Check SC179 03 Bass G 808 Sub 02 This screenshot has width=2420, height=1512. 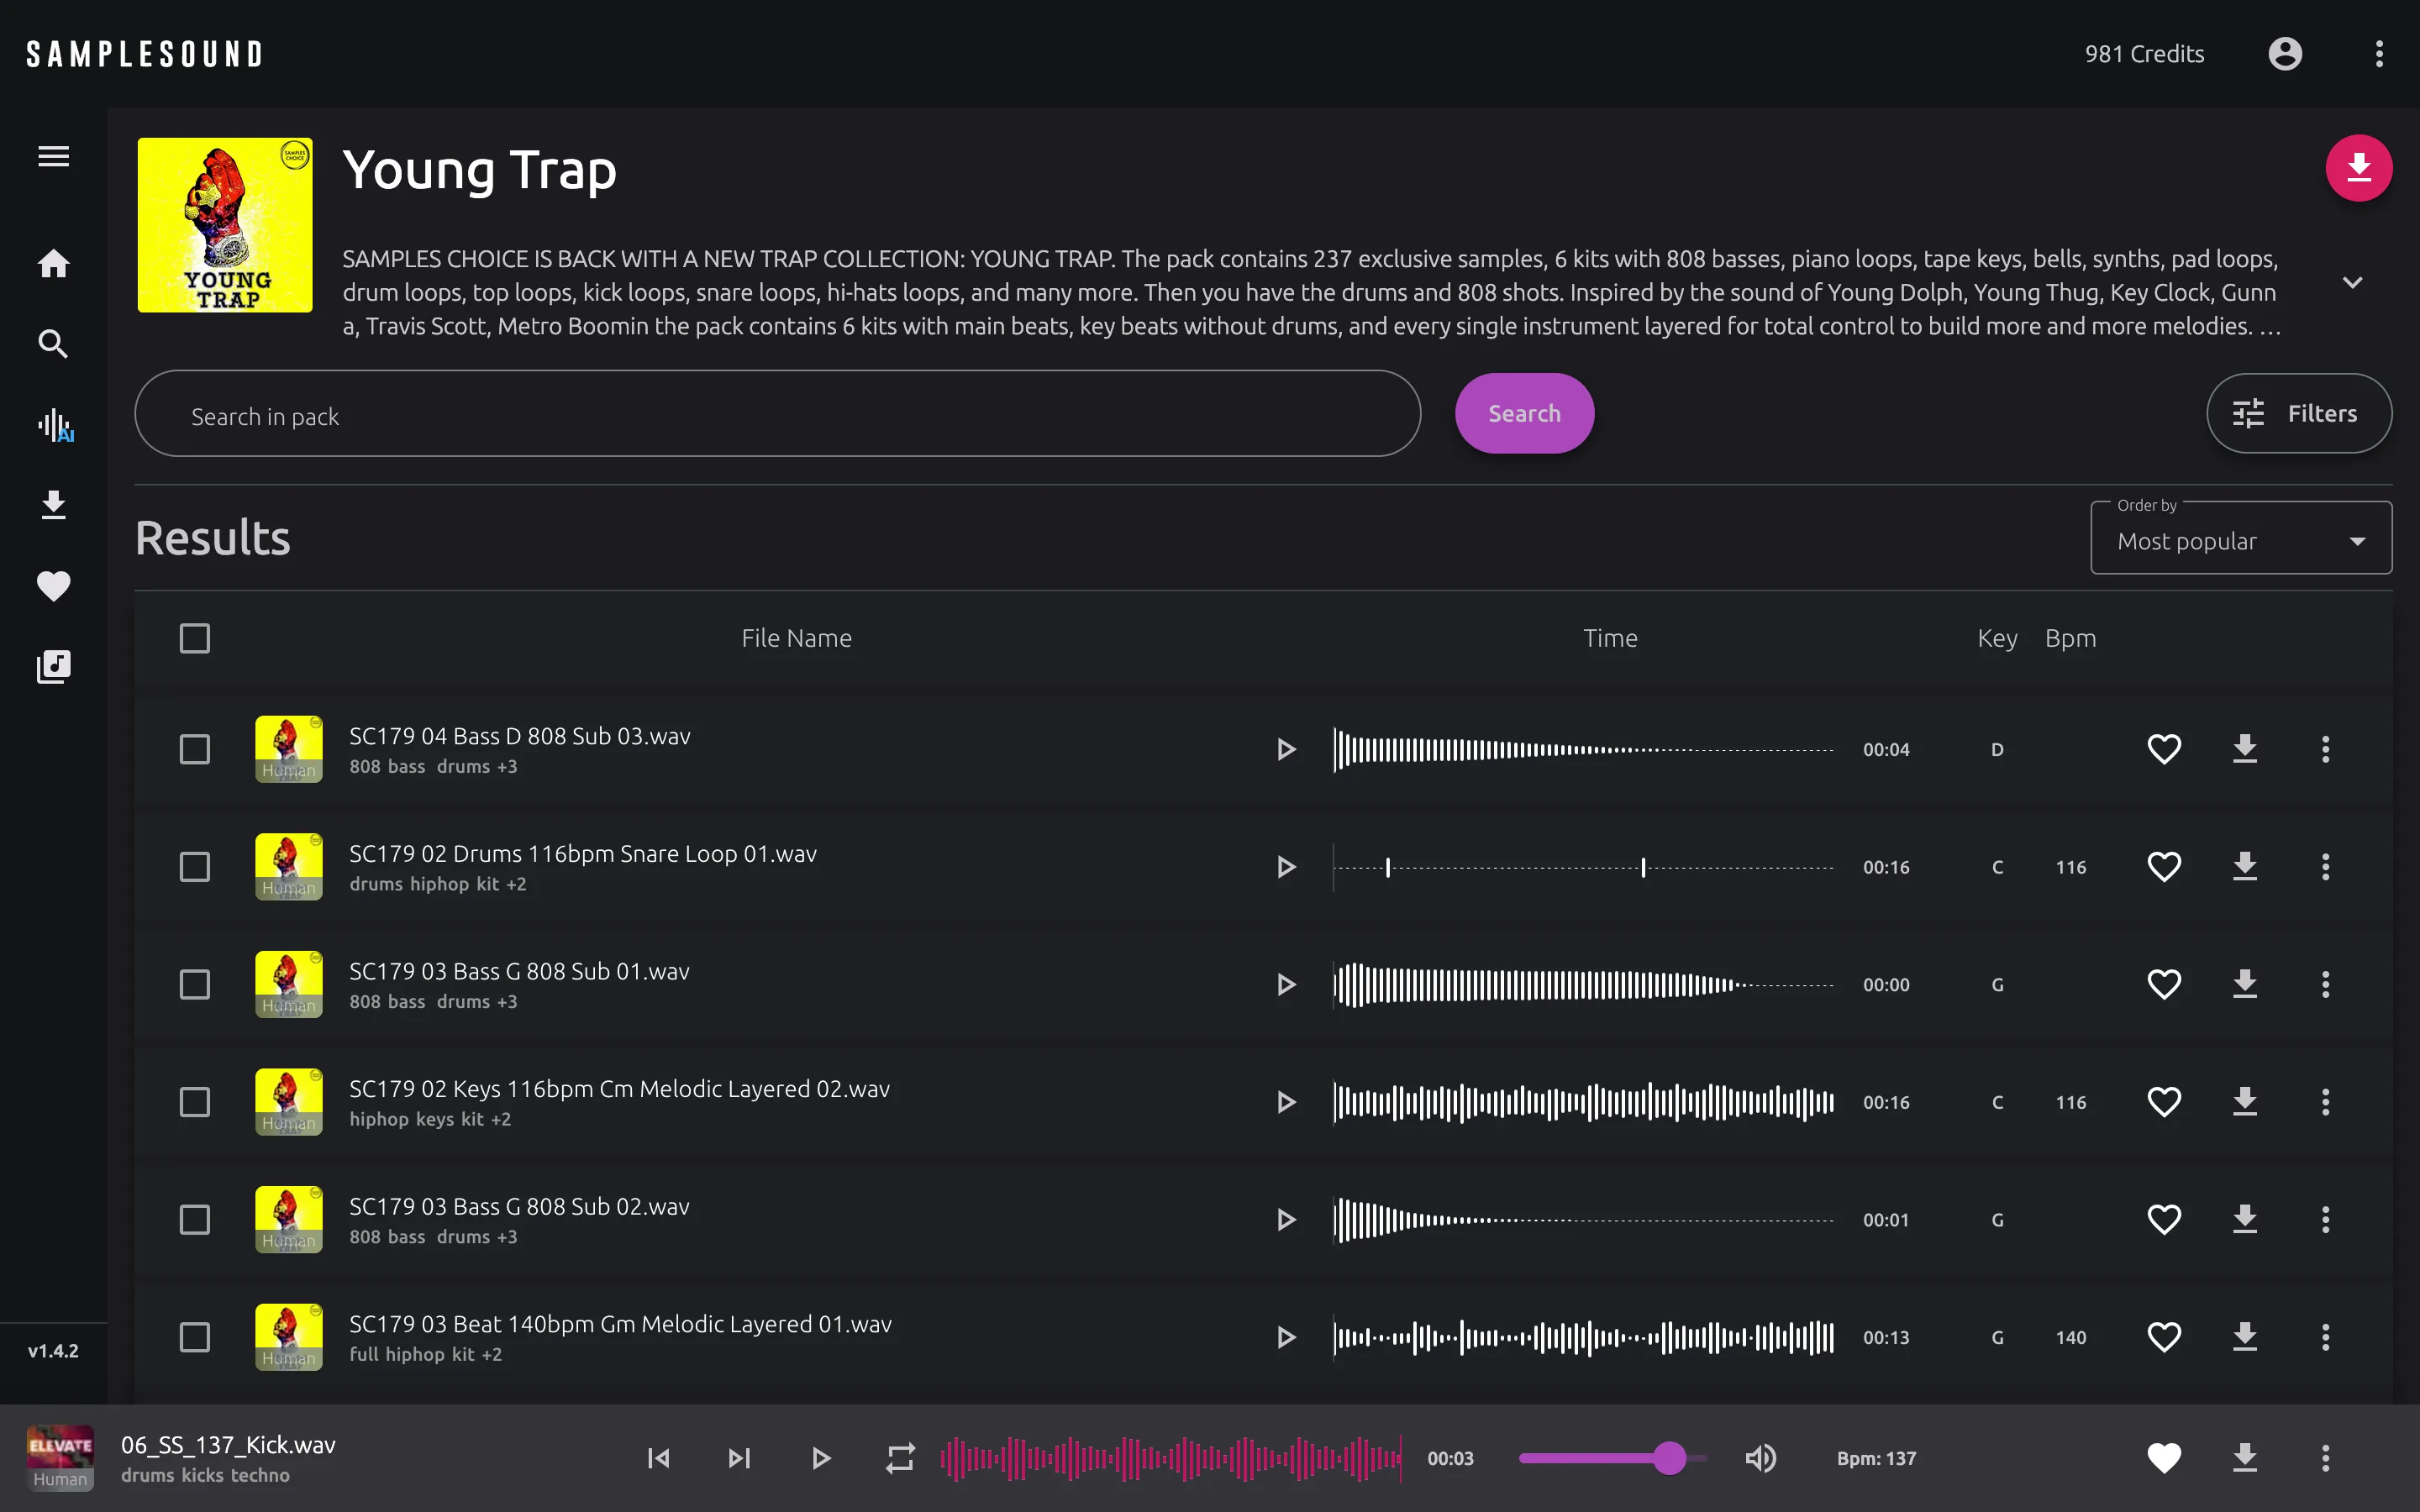(195, 1220)
